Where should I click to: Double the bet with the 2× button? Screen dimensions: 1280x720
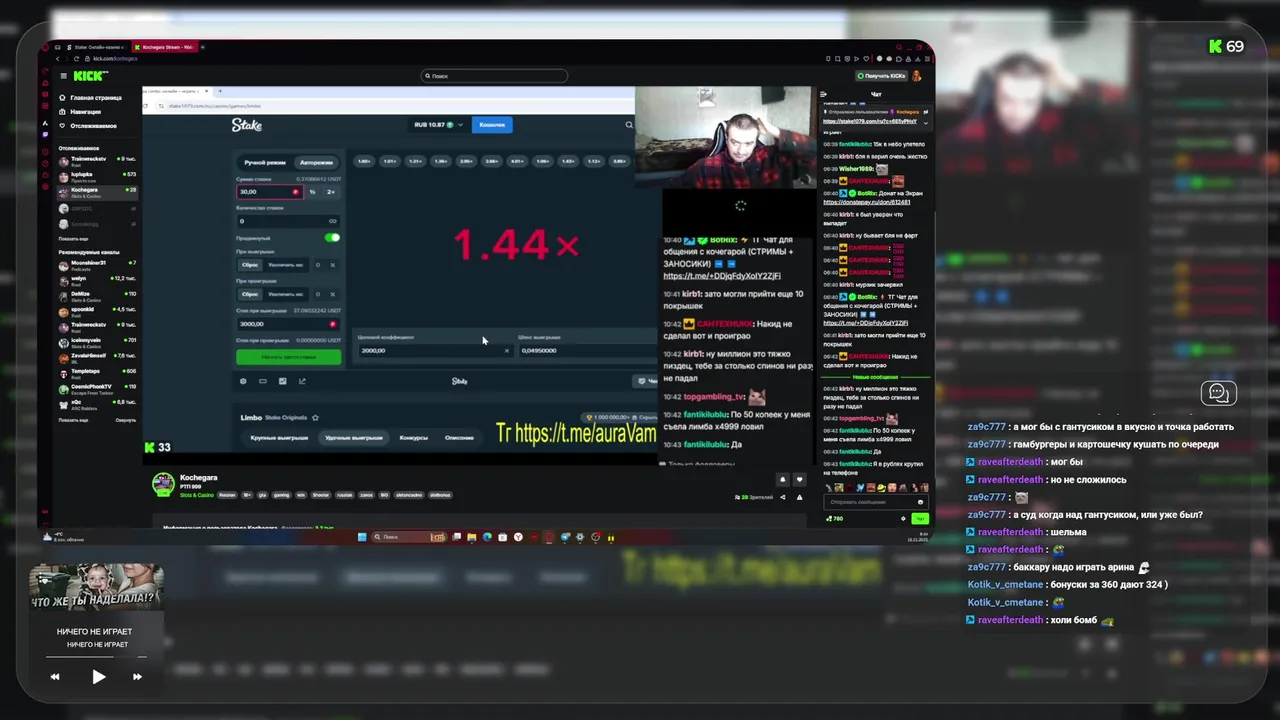(x=331, y=191)
